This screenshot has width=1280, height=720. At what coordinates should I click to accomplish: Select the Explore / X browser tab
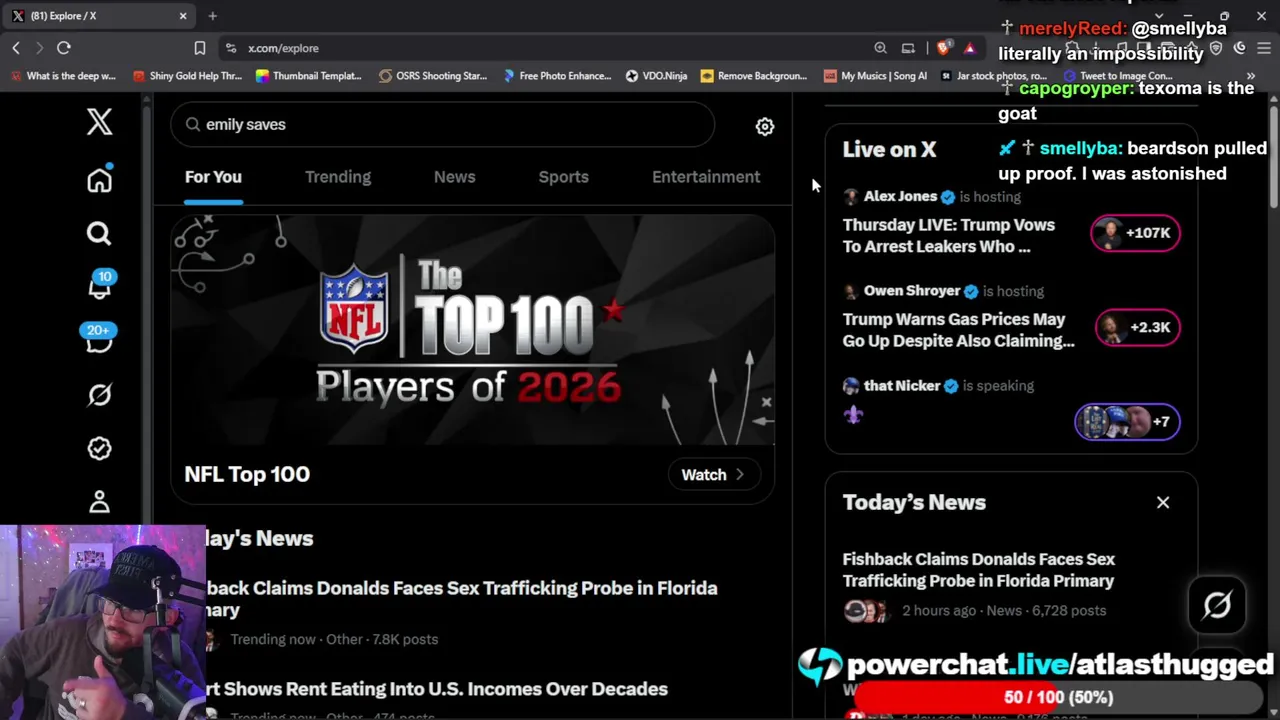click(99, 16)
